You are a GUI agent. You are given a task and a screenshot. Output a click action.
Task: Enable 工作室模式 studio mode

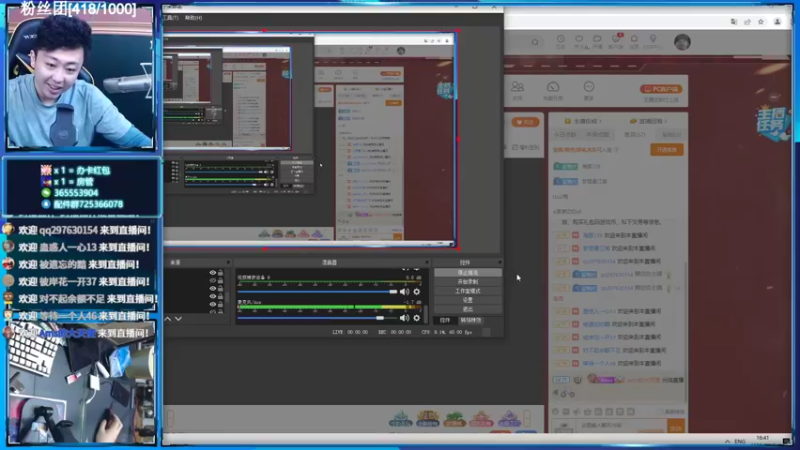click(467, 291)
